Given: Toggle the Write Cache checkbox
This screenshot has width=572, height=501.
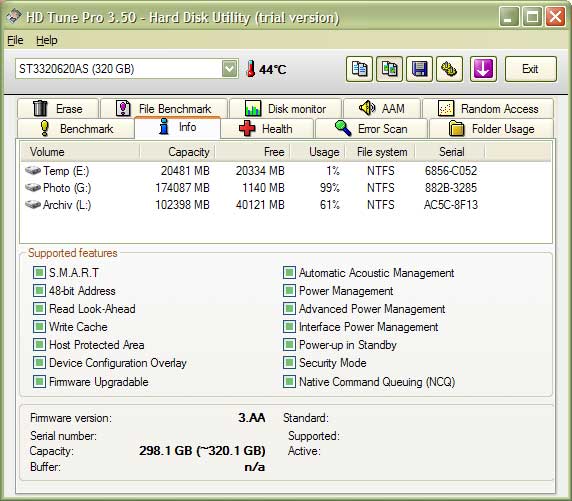Looking at the screenshot, I should pyautogui.click(x=39, y=327).
